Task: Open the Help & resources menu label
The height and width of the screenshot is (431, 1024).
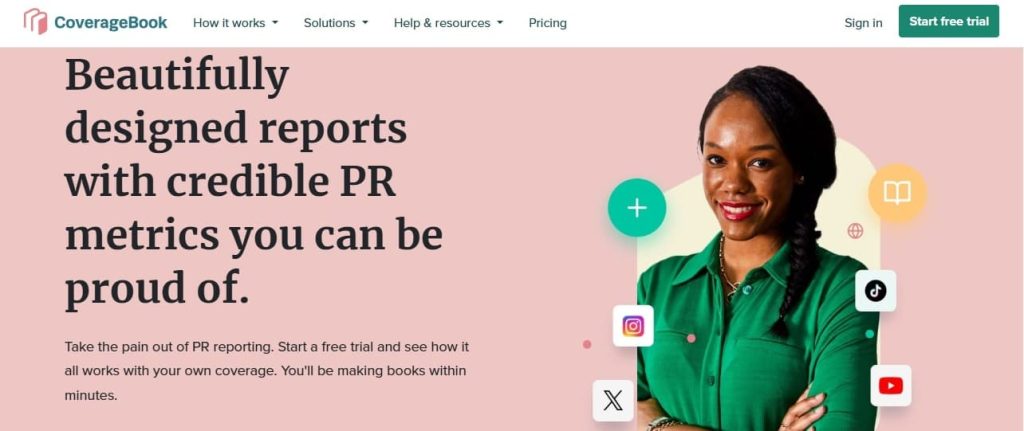Action: (x=442, y=23)
